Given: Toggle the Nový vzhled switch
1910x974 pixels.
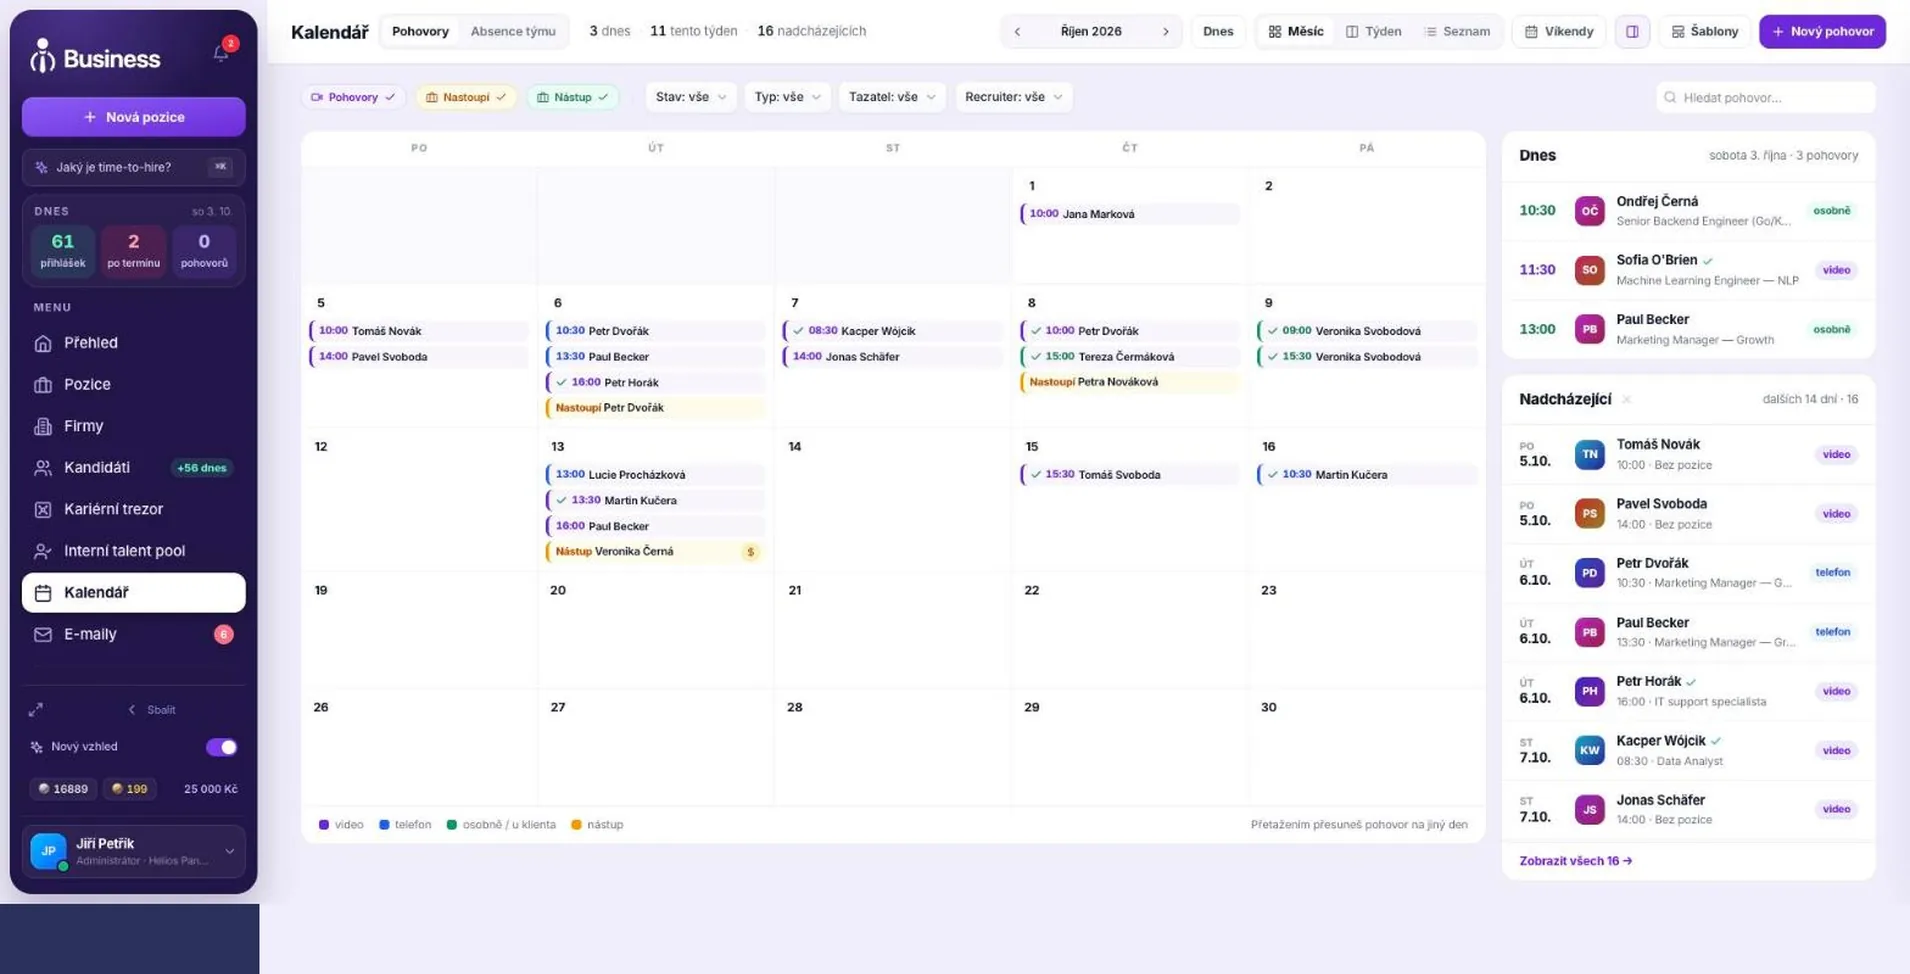Looking at the screenshot, I should pos(221,747).
